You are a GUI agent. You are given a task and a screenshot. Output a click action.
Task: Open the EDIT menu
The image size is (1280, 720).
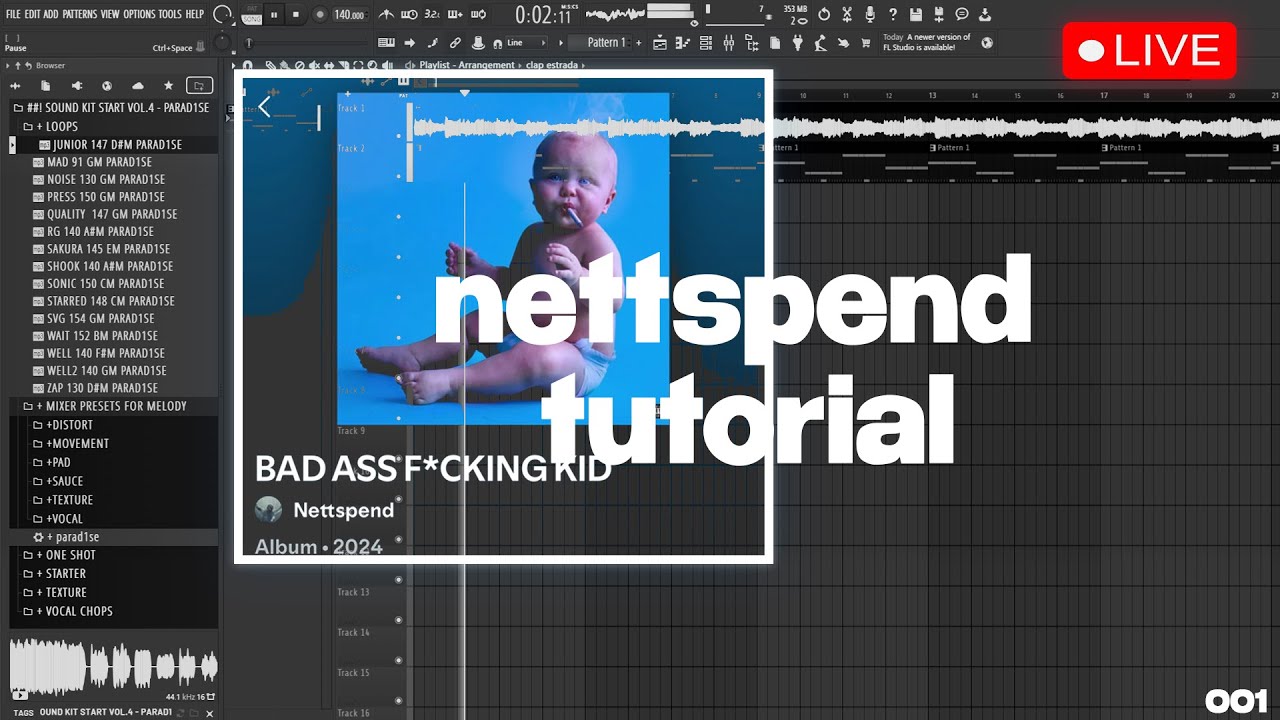click(33, 14)
